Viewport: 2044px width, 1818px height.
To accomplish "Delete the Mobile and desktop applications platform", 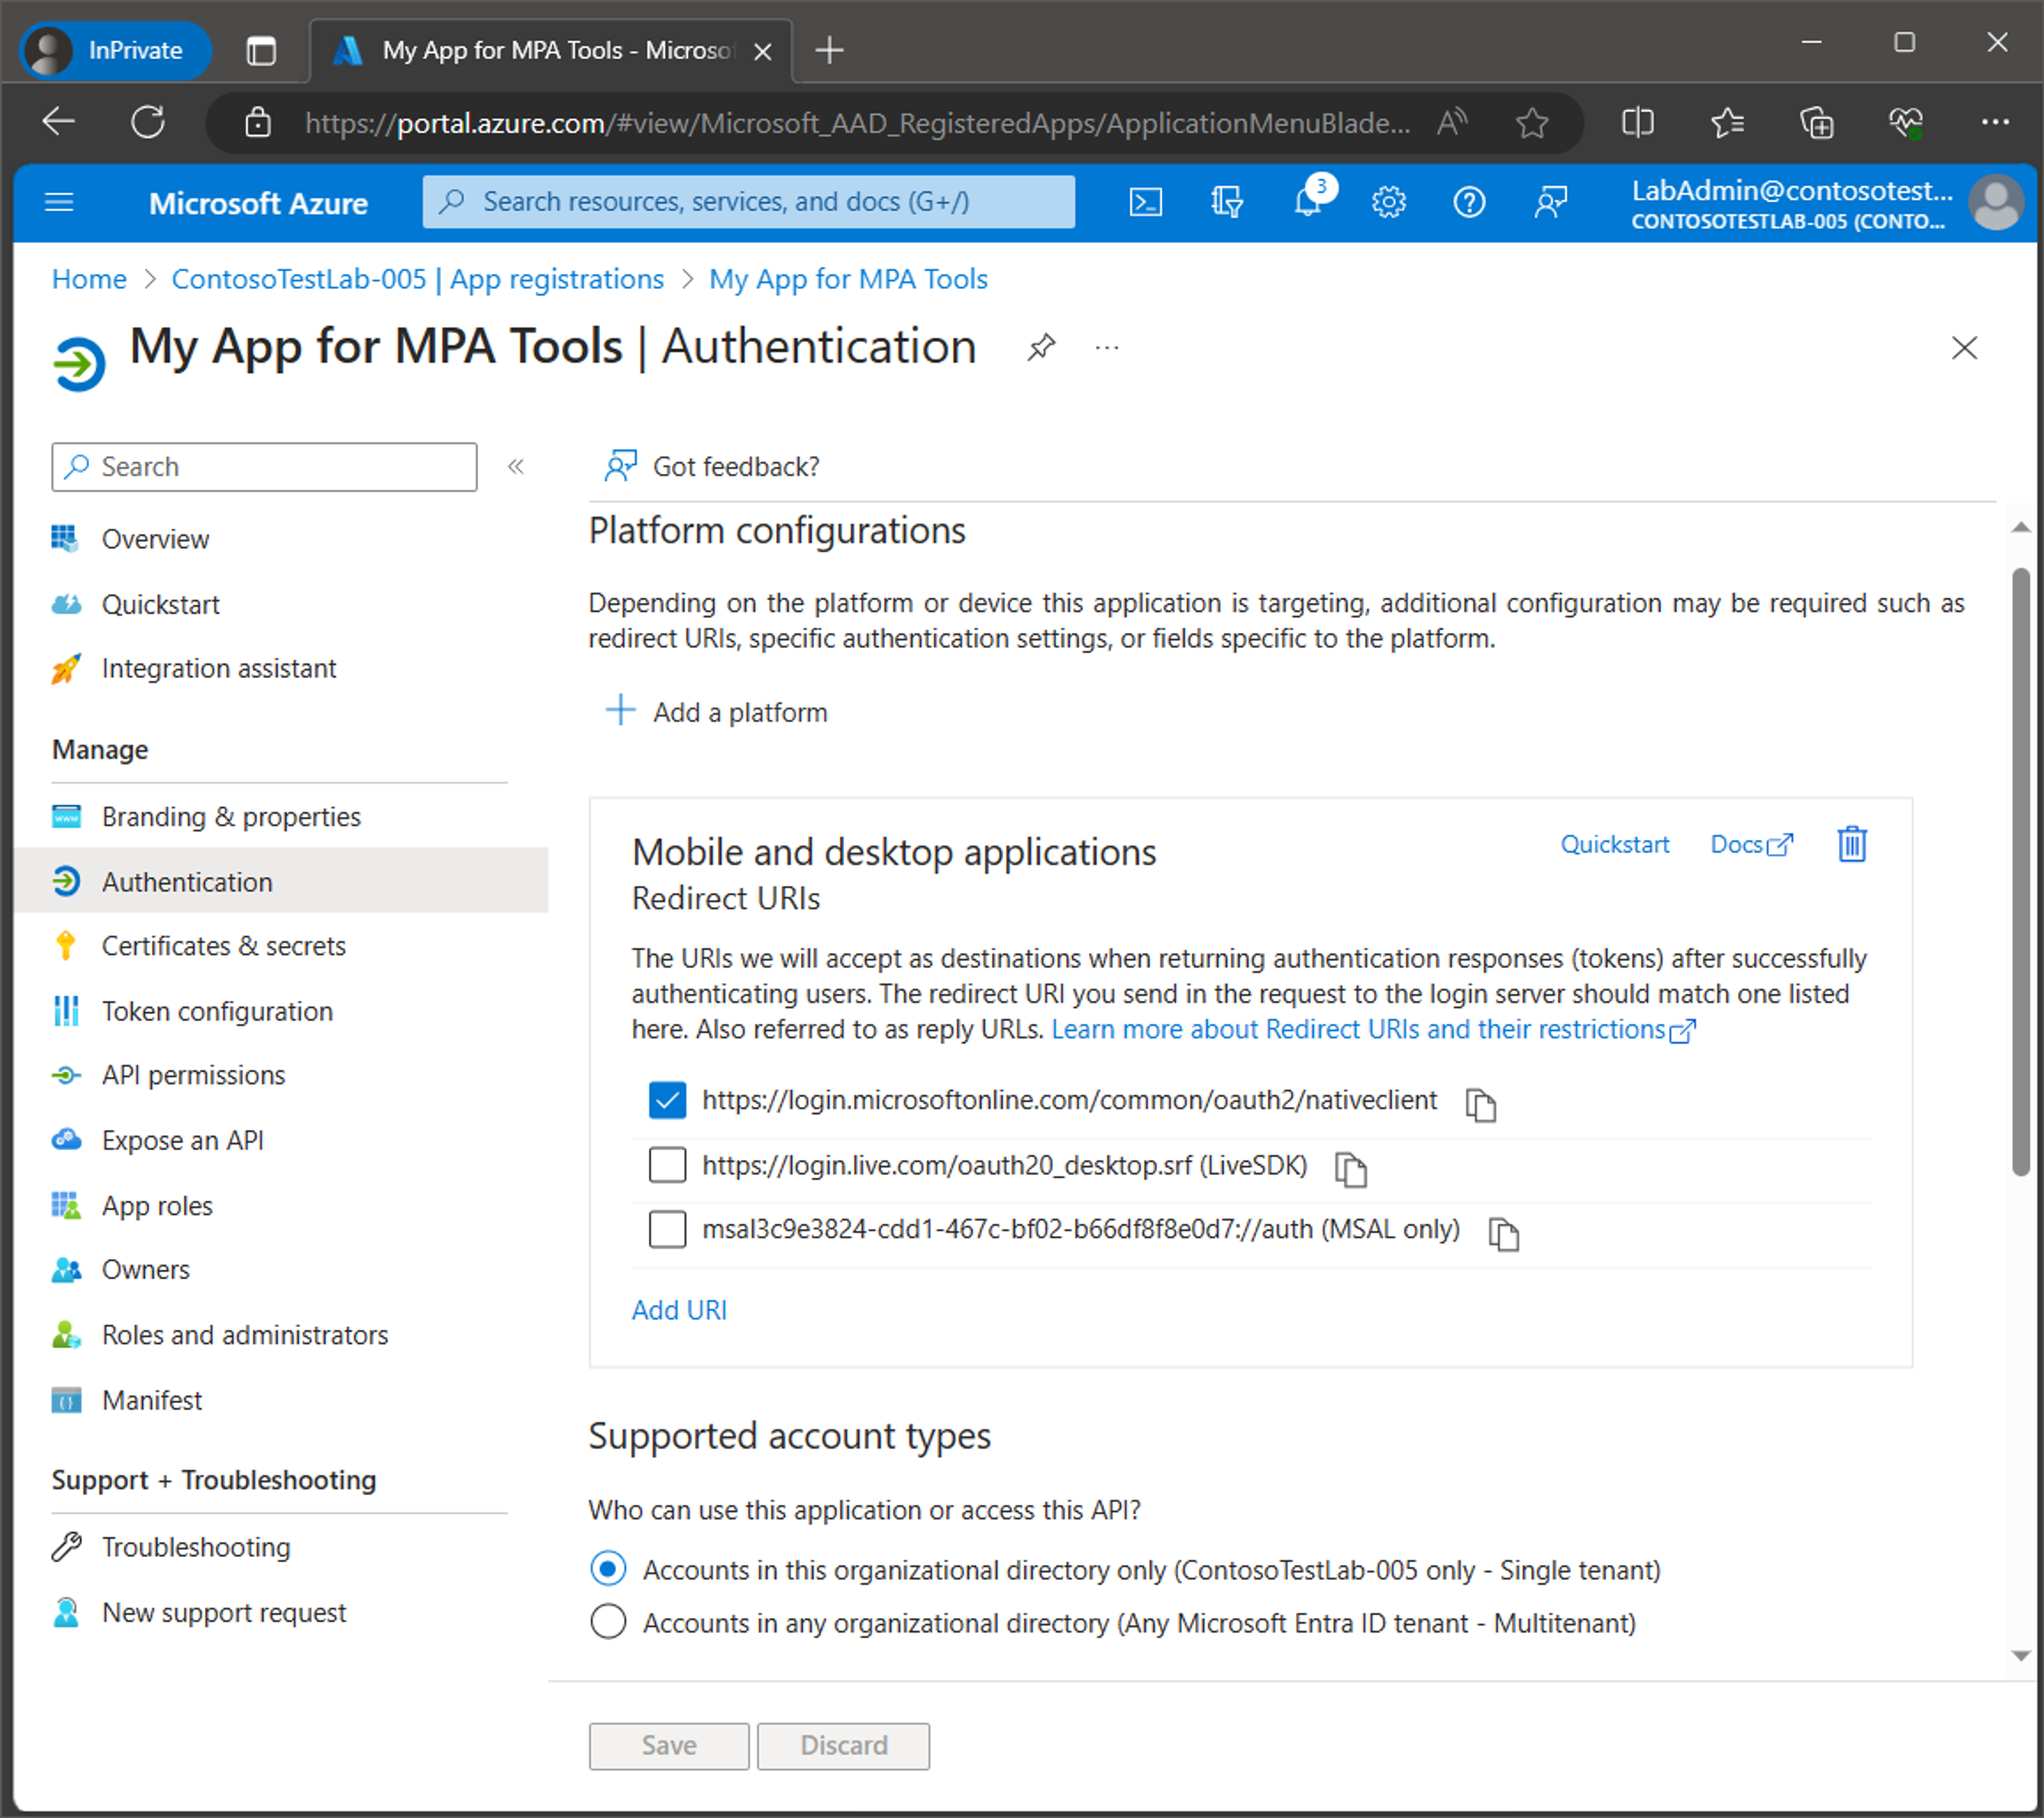I will coord(1852,845).
